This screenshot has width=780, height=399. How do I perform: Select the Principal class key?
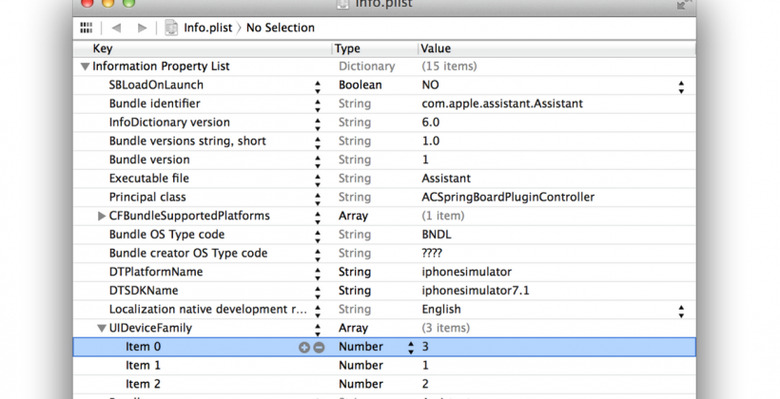tap(147, 197)
